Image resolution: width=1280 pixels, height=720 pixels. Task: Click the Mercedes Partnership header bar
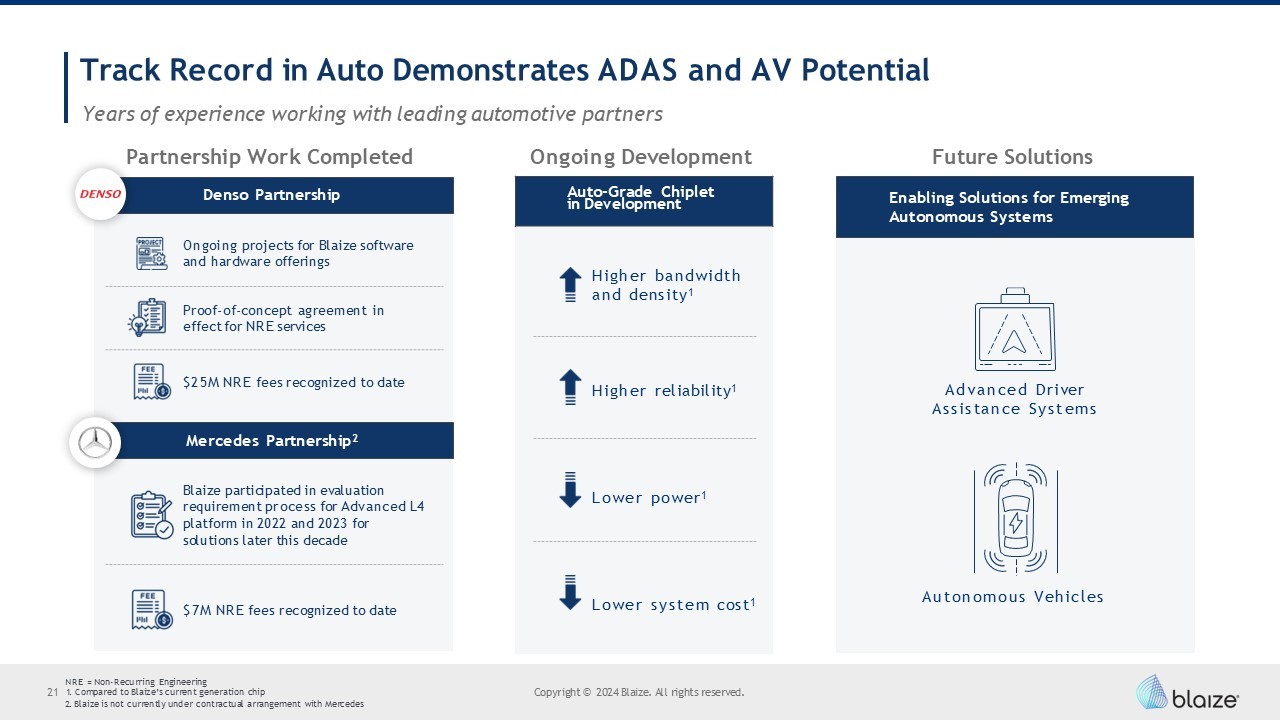tap(272, 441)
